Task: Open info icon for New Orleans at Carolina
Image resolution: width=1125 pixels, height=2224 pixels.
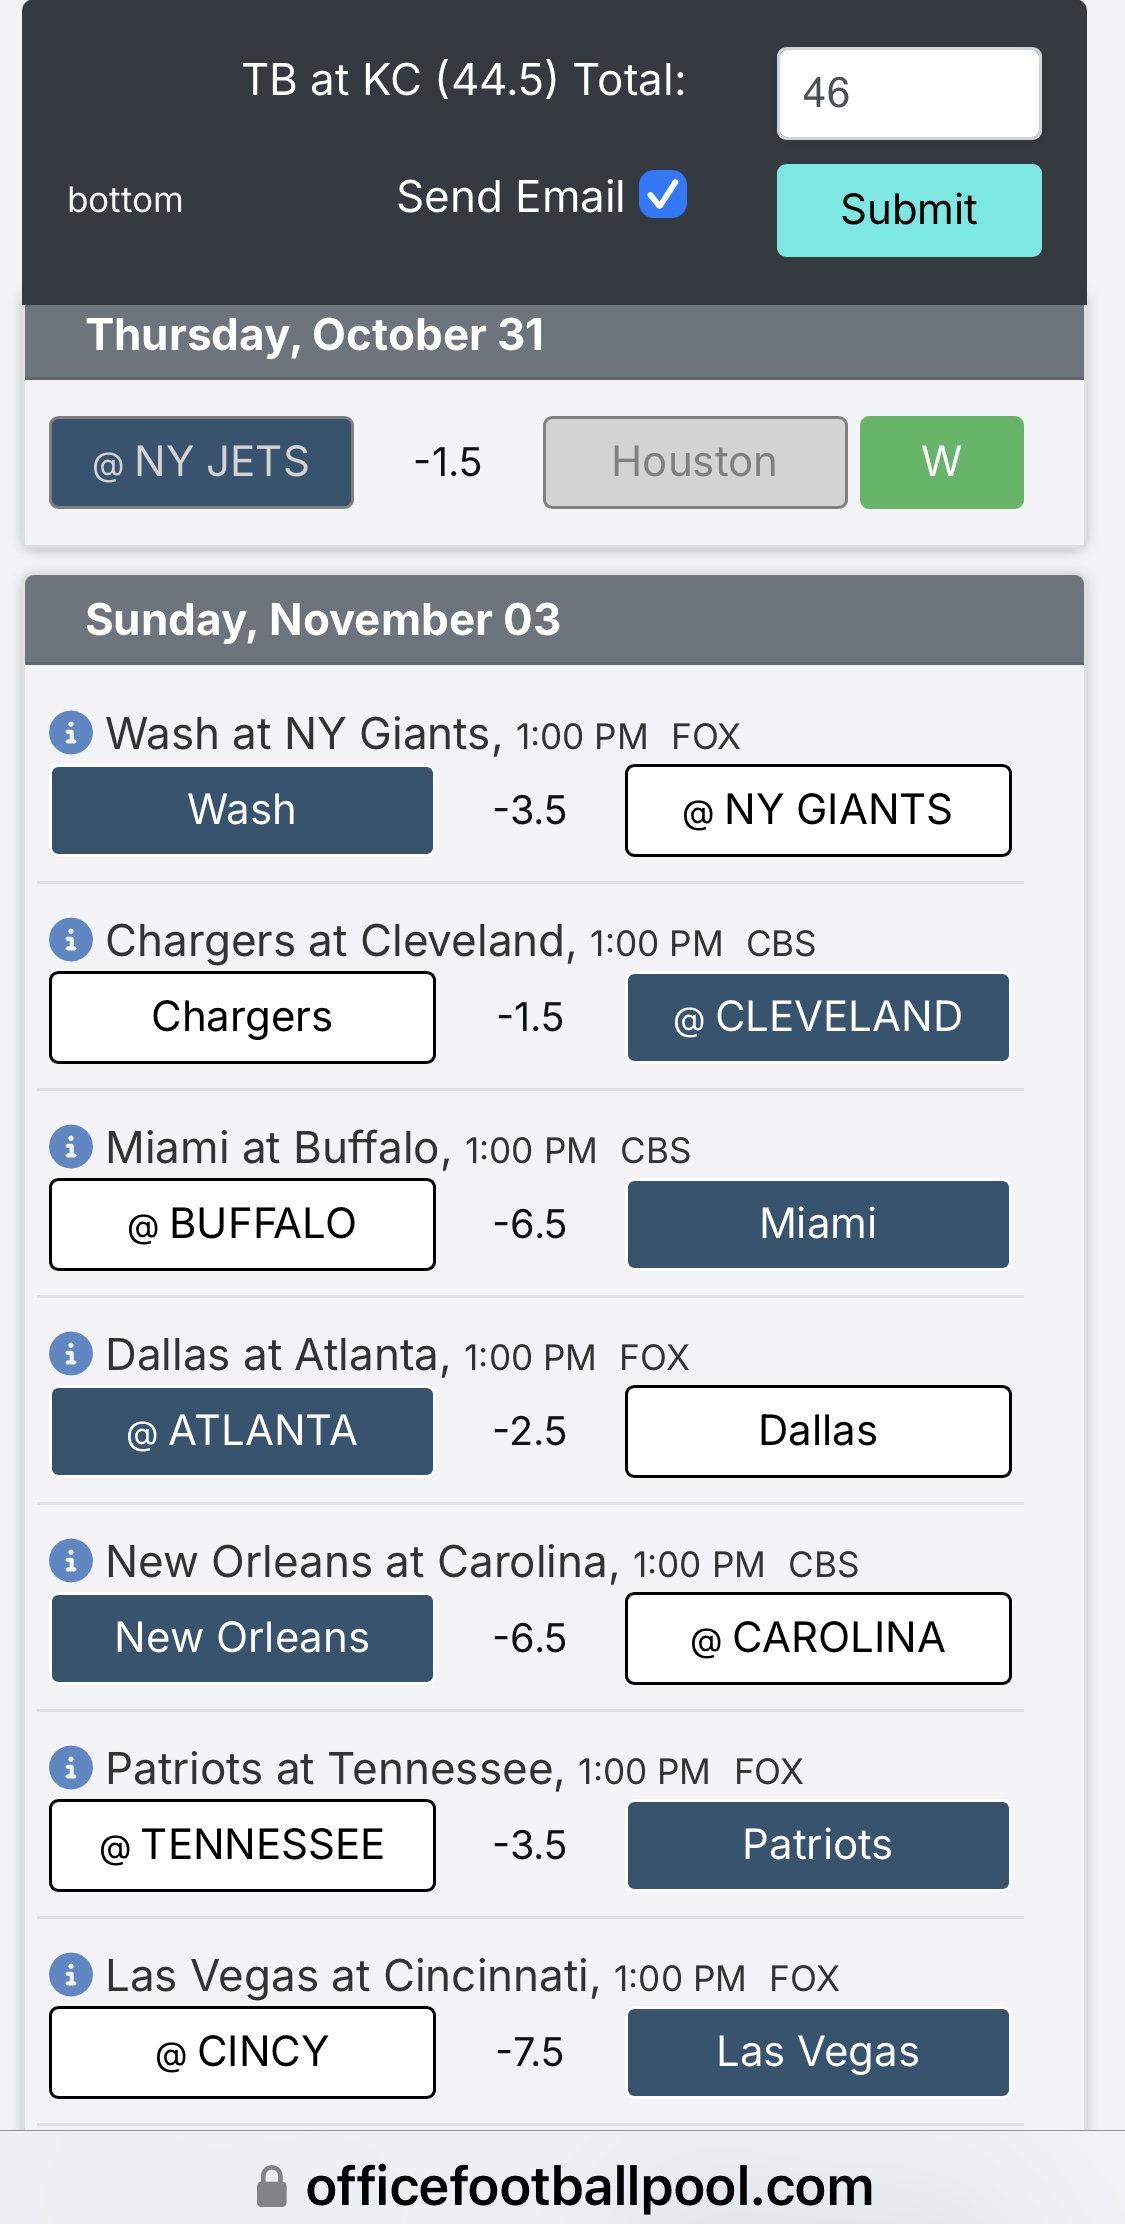Action: tap(71, 1561)
